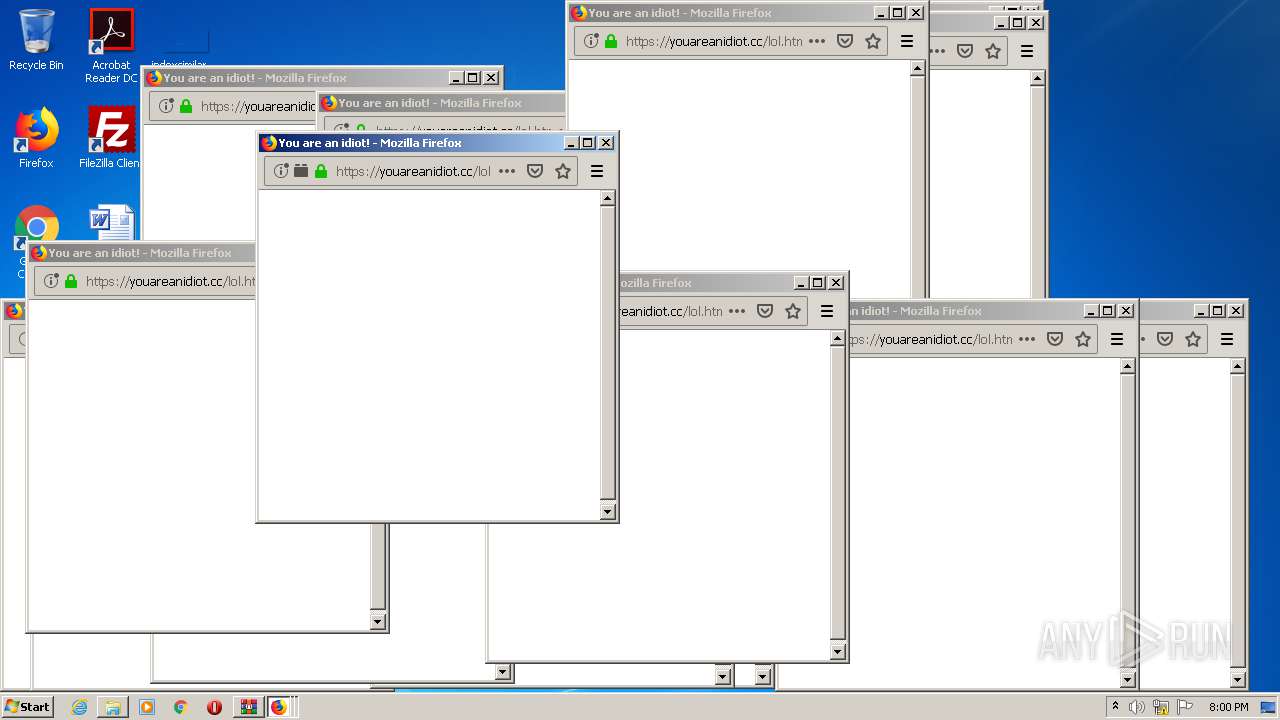Click the green padlock in the frontmost Firefox window
Image resolution: width=1280 pixels, height=720 pixels.
point(321,171)
